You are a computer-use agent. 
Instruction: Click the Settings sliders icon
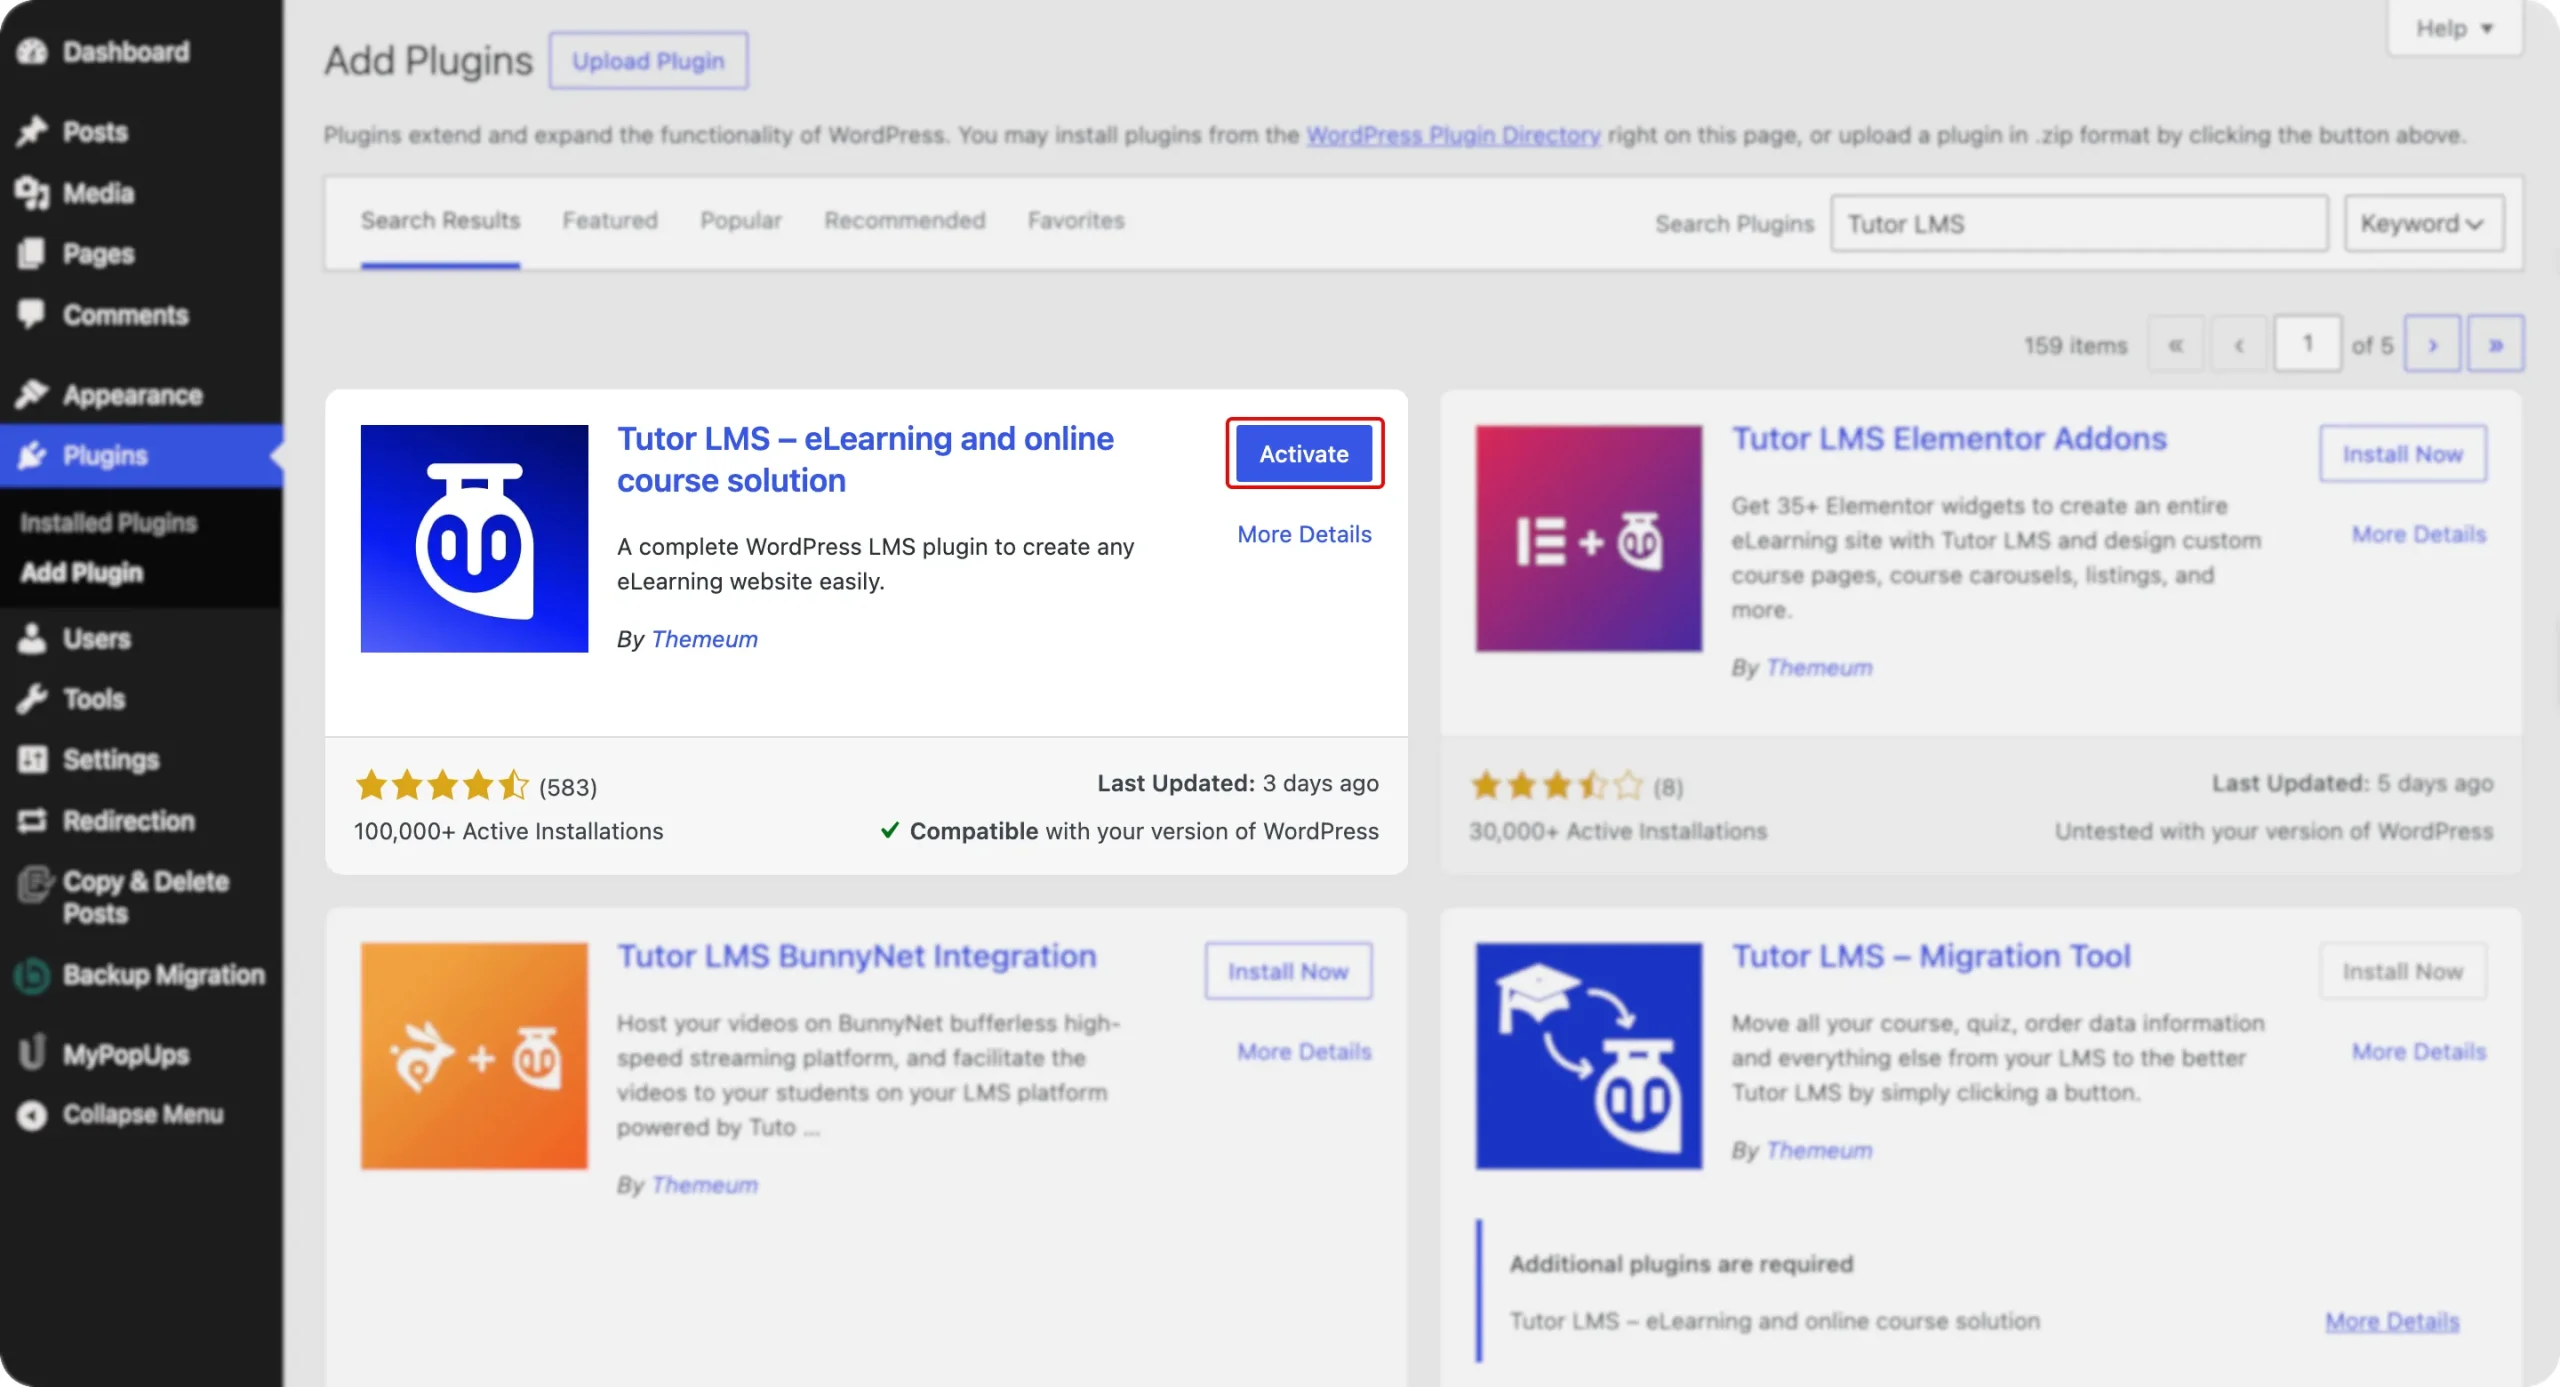coord(32,759)
